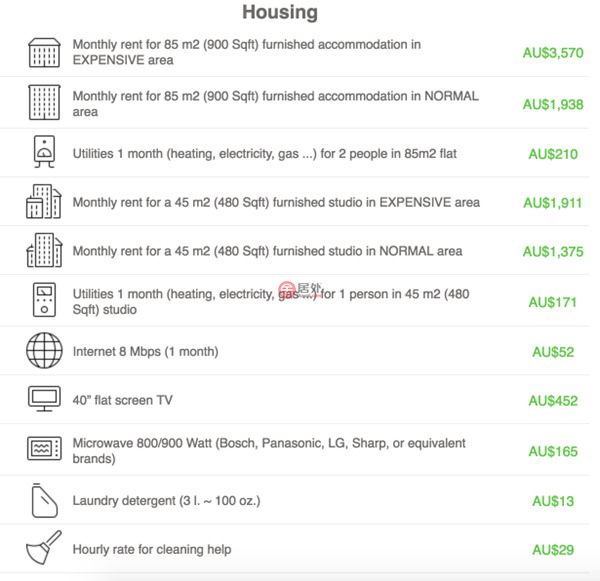Click the water heater icon for 2-person utilities

pos(44,153)
